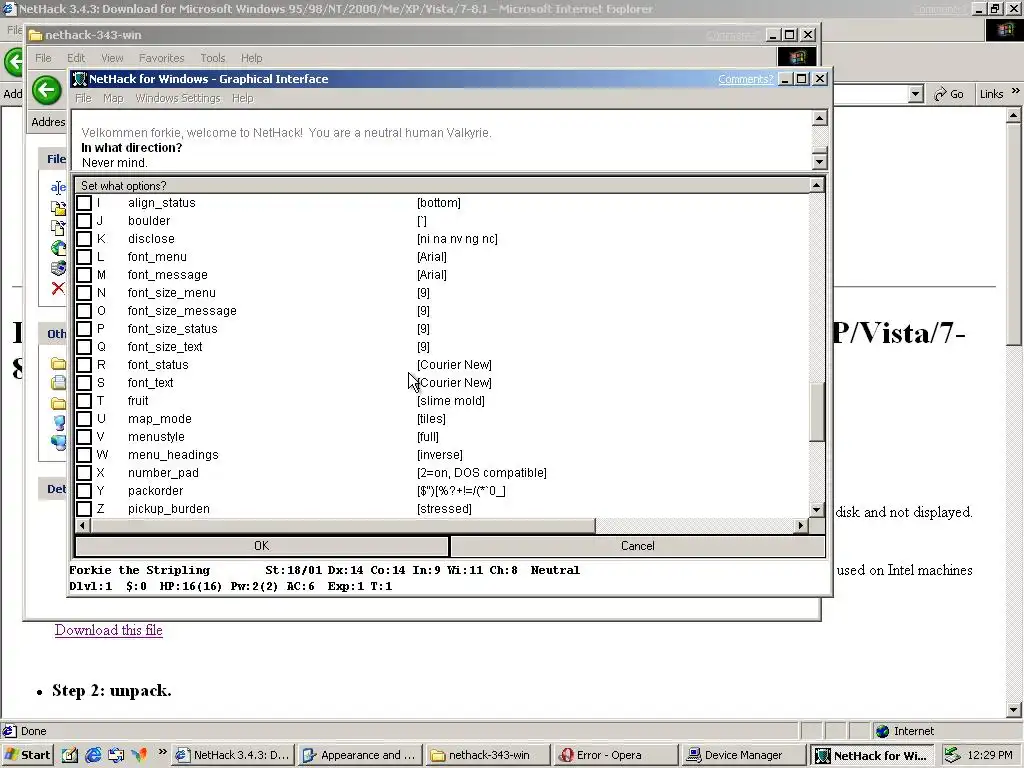Image resolution: width=1024 pixels, height=768 pixels.
Task: Click the third quick launch icon
Action: coord(116,755)
